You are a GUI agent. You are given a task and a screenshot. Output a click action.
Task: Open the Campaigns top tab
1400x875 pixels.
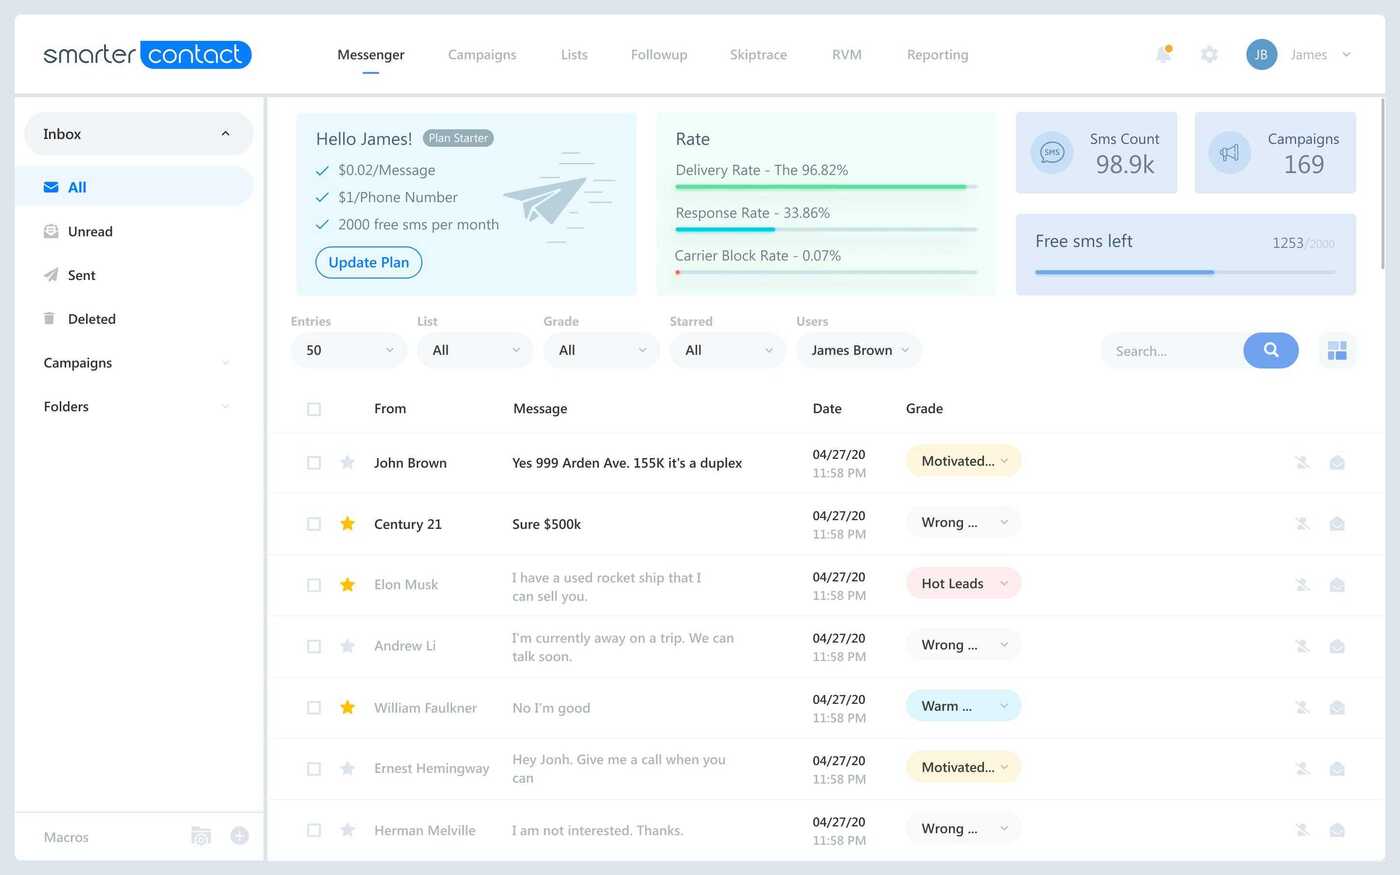482,55
